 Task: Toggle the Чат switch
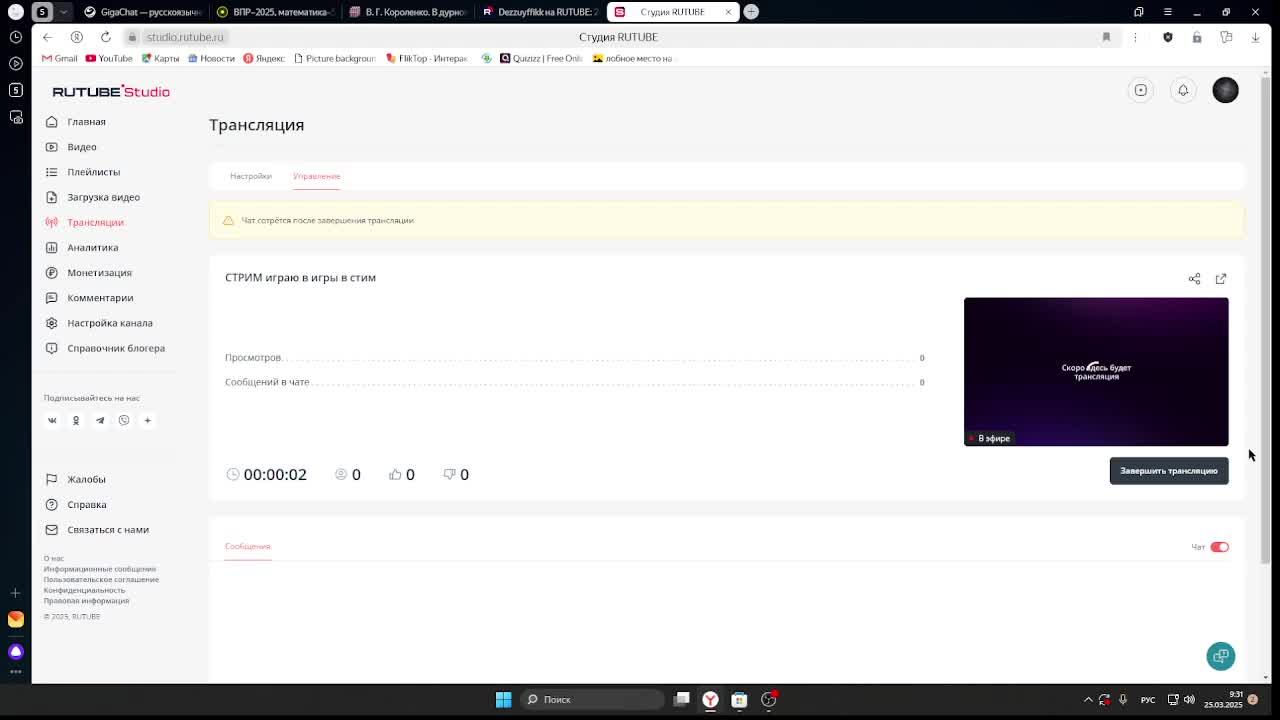point(1219,547)
